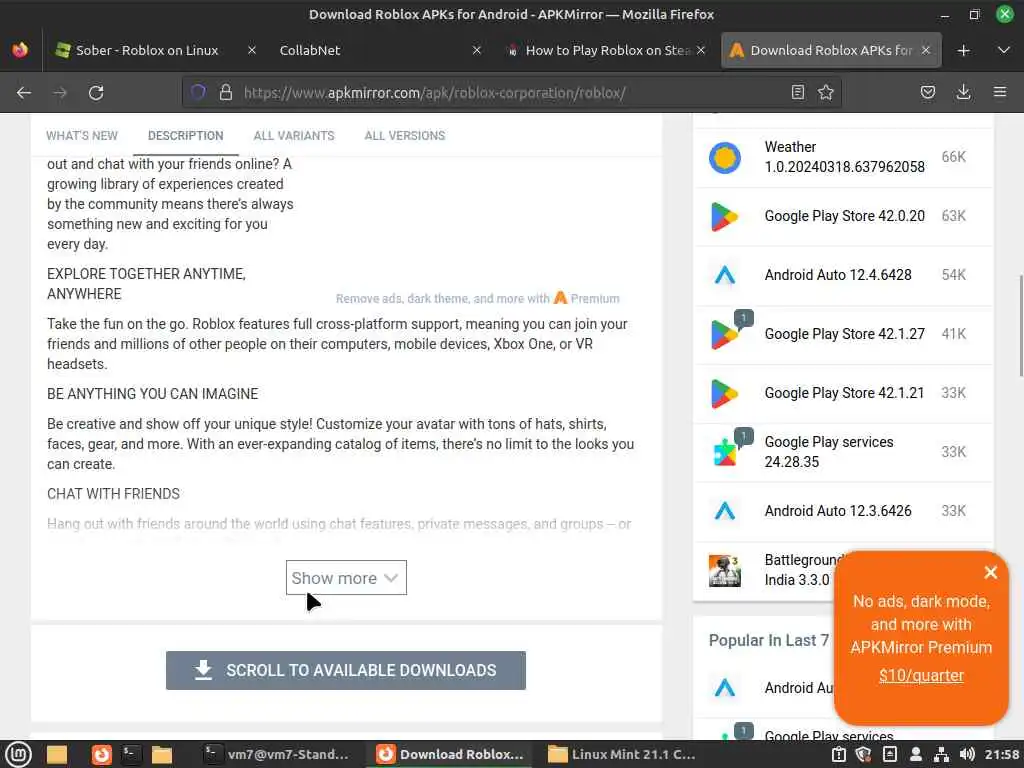This screenshot has width=1024, height=768.
Task: Switch to Linux Mint 21.1 file window
Action: [x=622, y=754]
